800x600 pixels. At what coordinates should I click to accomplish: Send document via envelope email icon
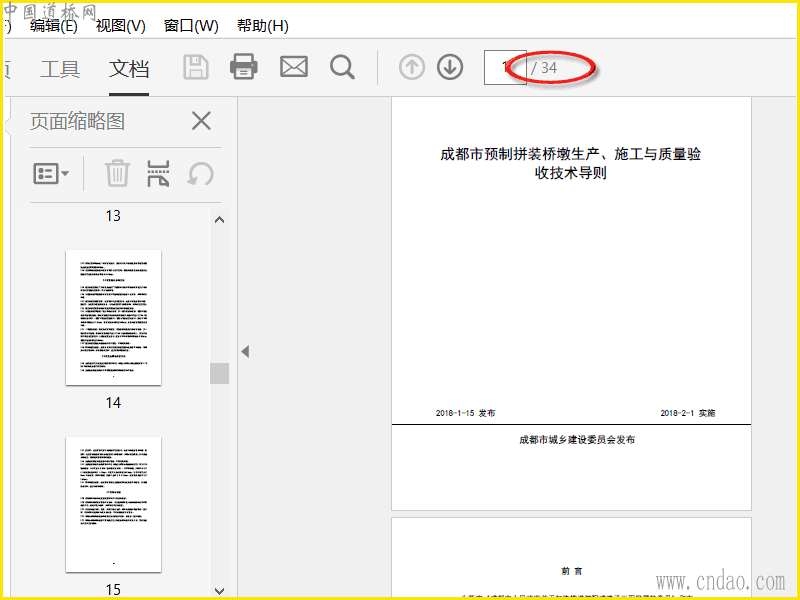click(294, 67)
